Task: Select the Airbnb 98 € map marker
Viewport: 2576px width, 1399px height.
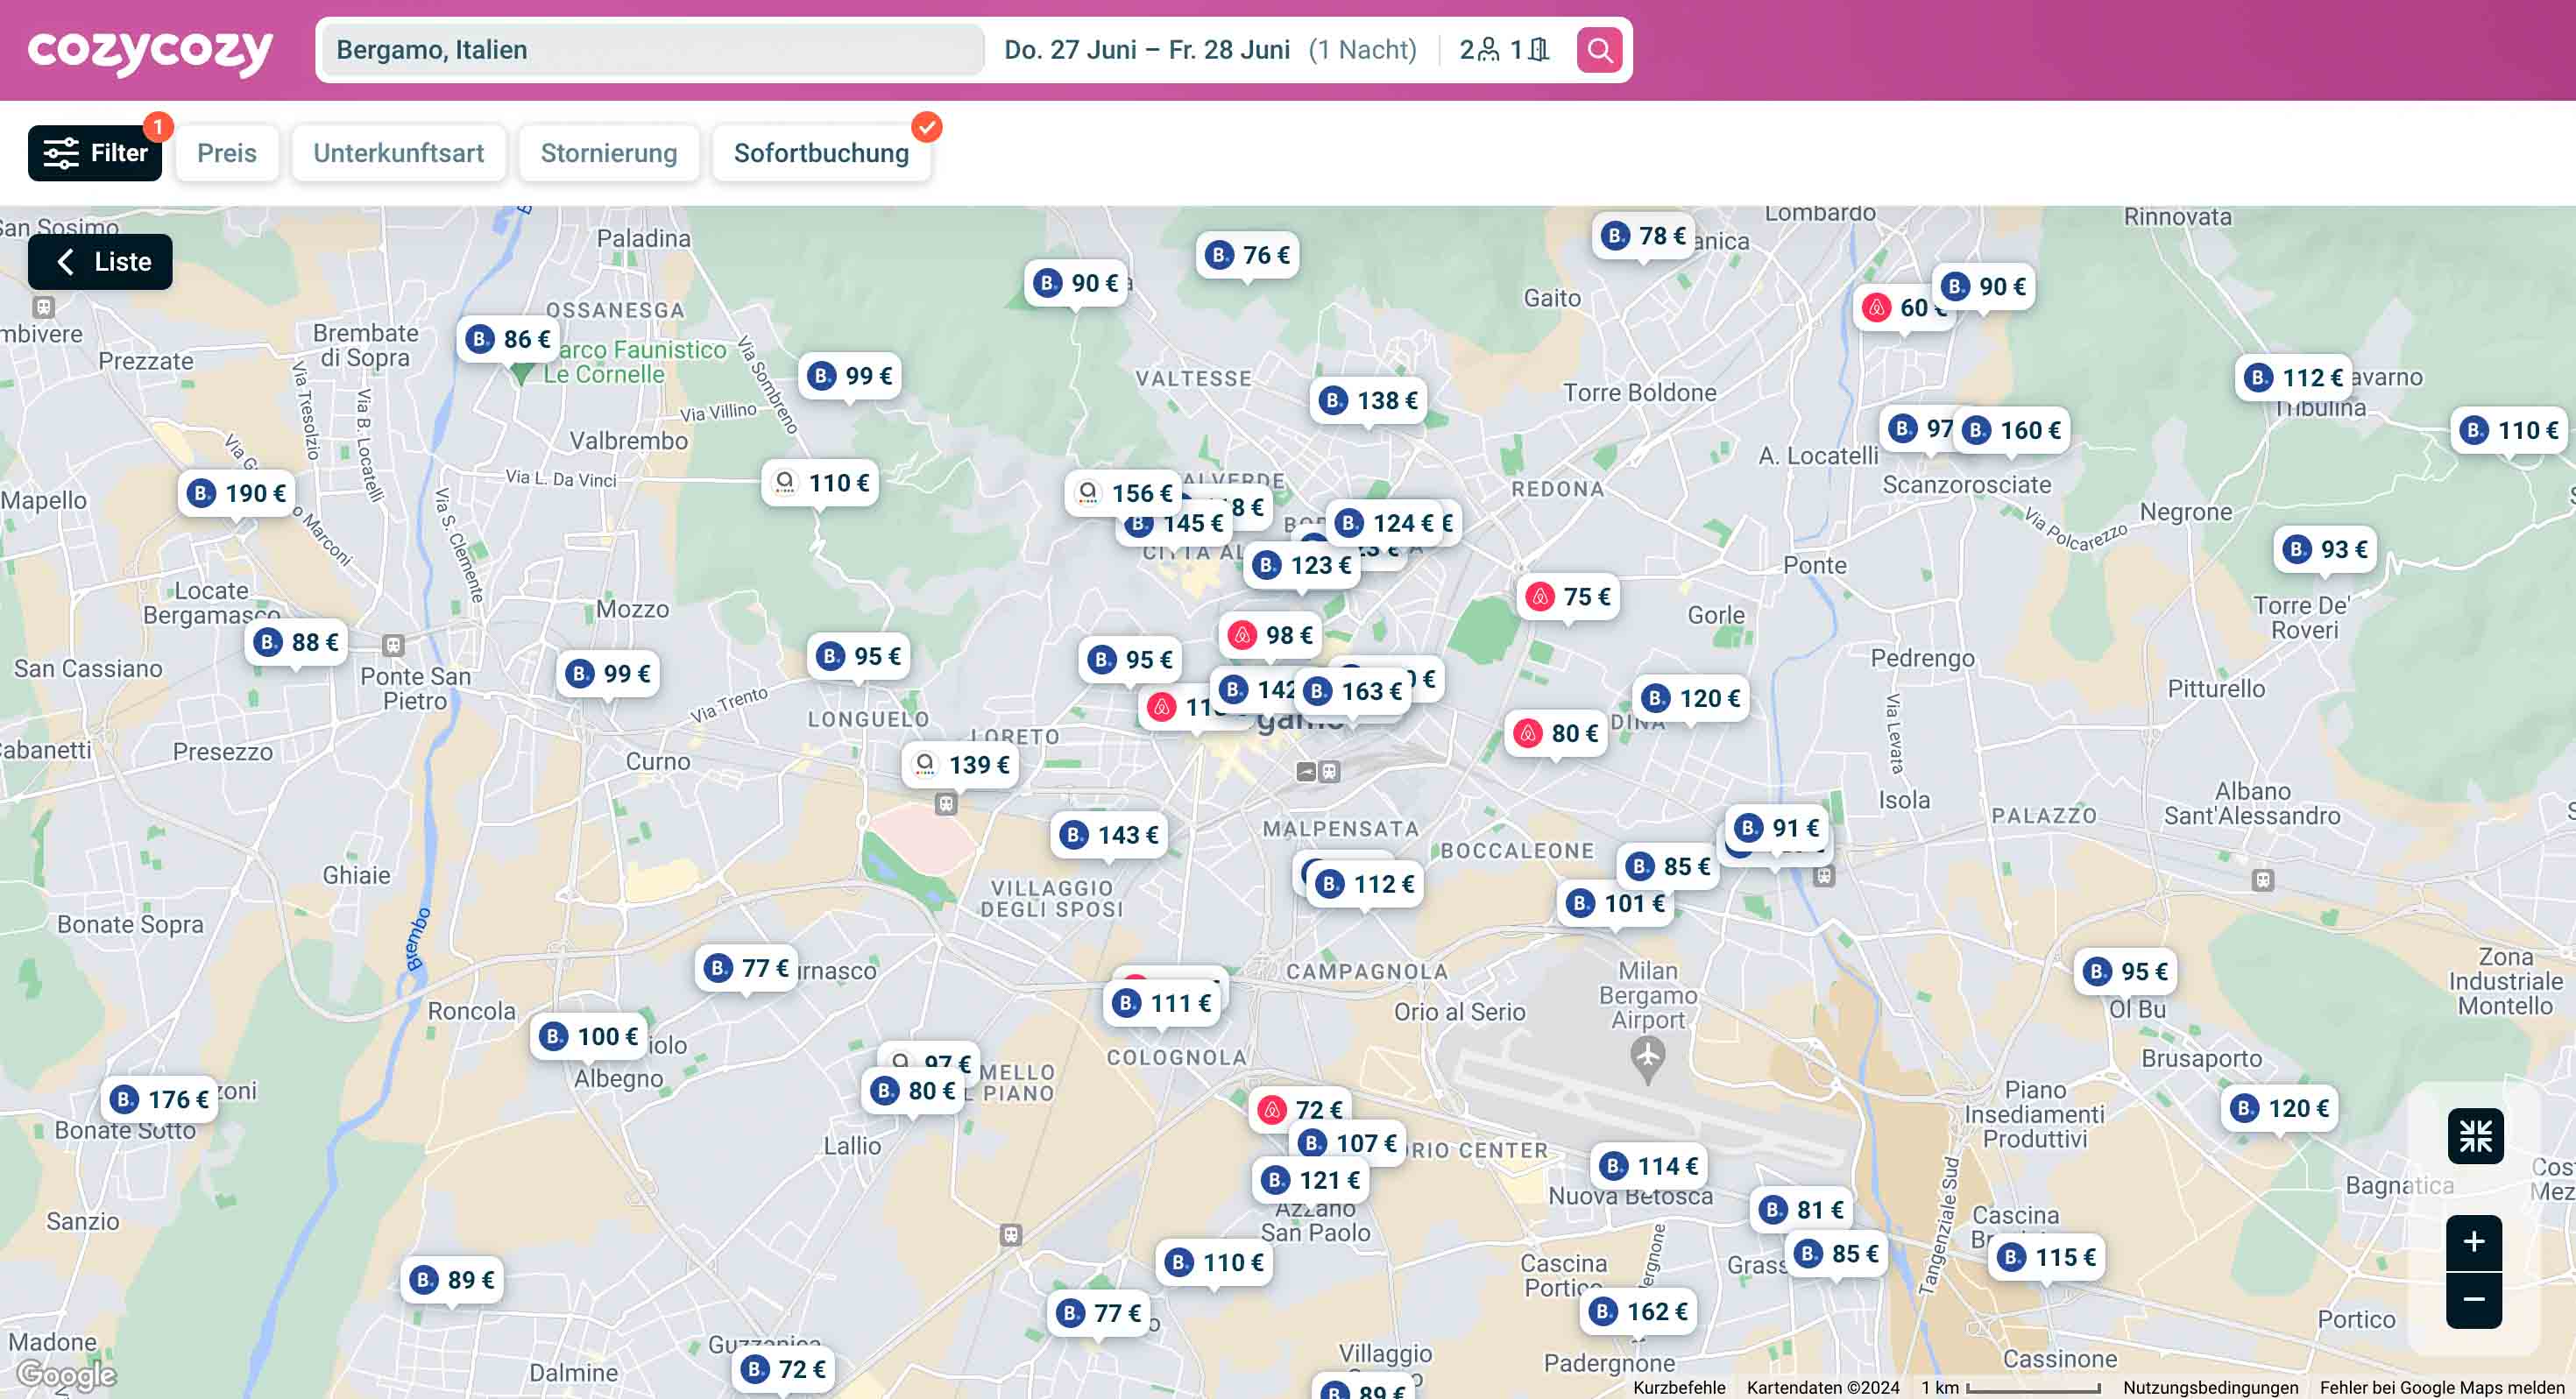Action: click(1270, 635)
